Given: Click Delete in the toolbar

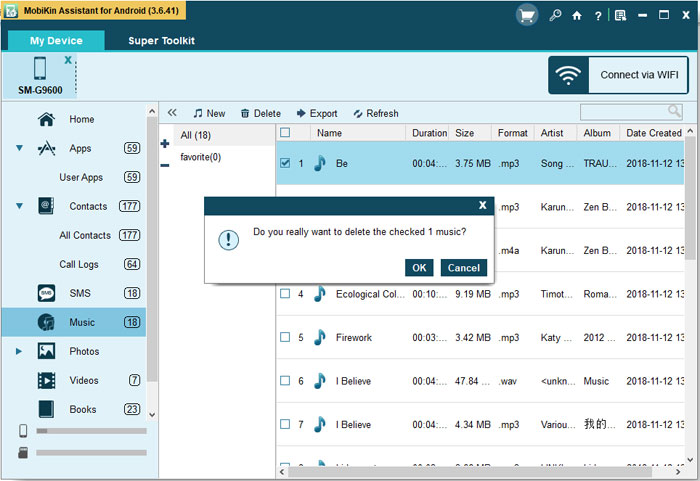Looking at the screenshot, I should pyautogui.click(x=261, y=113).
